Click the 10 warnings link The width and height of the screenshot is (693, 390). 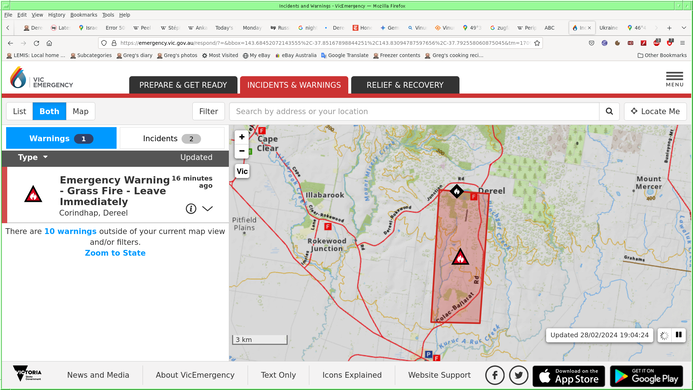pos(70,231)
